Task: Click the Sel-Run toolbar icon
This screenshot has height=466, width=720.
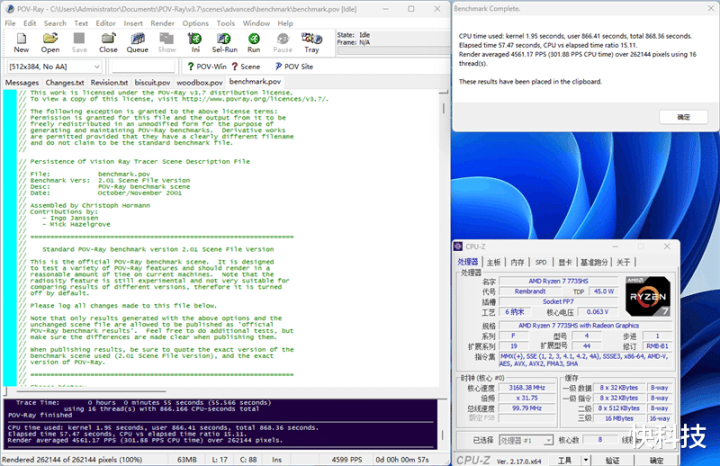Action: tap(225, 42)
